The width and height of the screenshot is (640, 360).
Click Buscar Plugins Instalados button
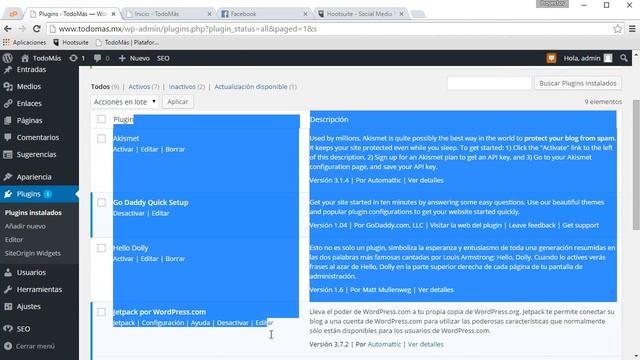578,83
